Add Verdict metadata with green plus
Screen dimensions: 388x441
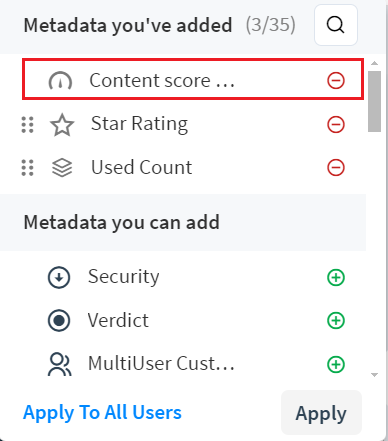(336, 321)
